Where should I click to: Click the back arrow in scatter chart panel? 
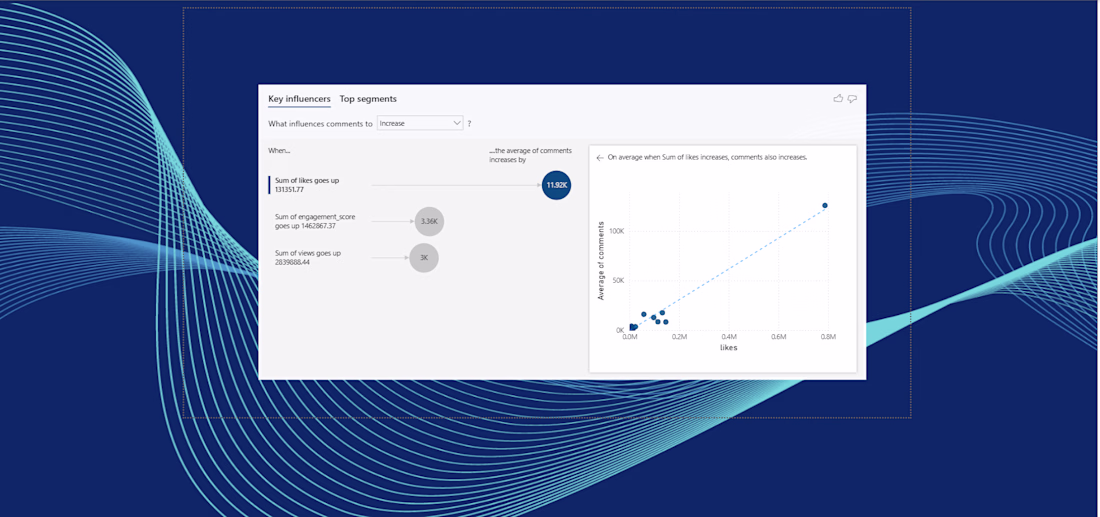click(600, 158)
